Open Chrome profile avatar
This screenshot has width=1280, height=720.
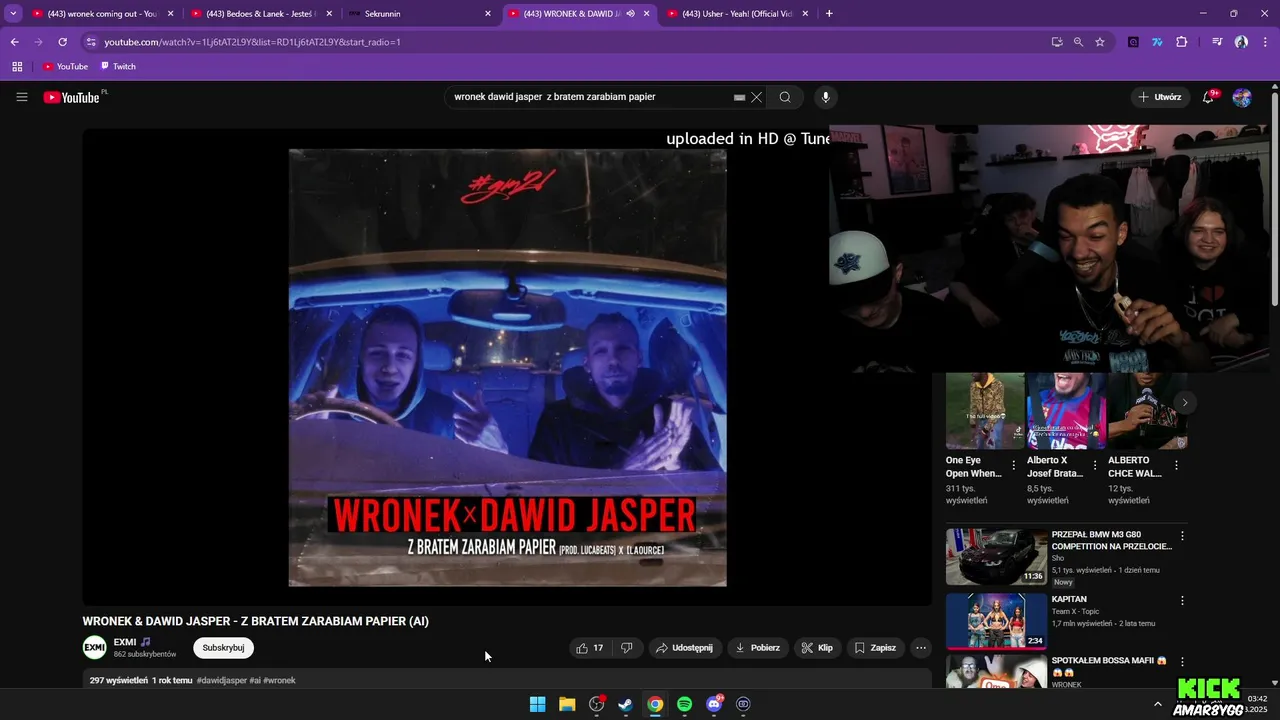click(x=1241, y=42)
